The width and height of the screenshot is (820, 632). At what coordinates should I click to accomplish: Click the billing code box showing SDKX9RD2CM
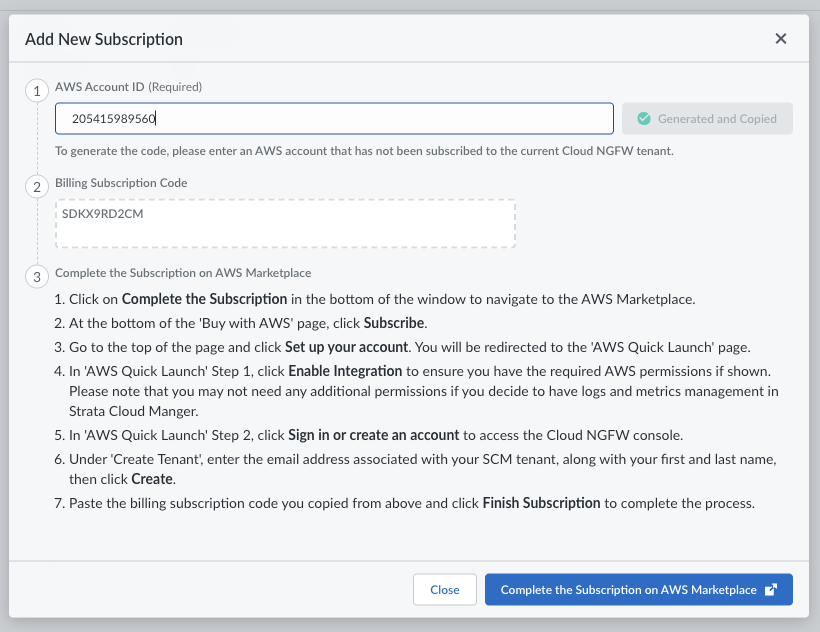(x=285, y=223)
